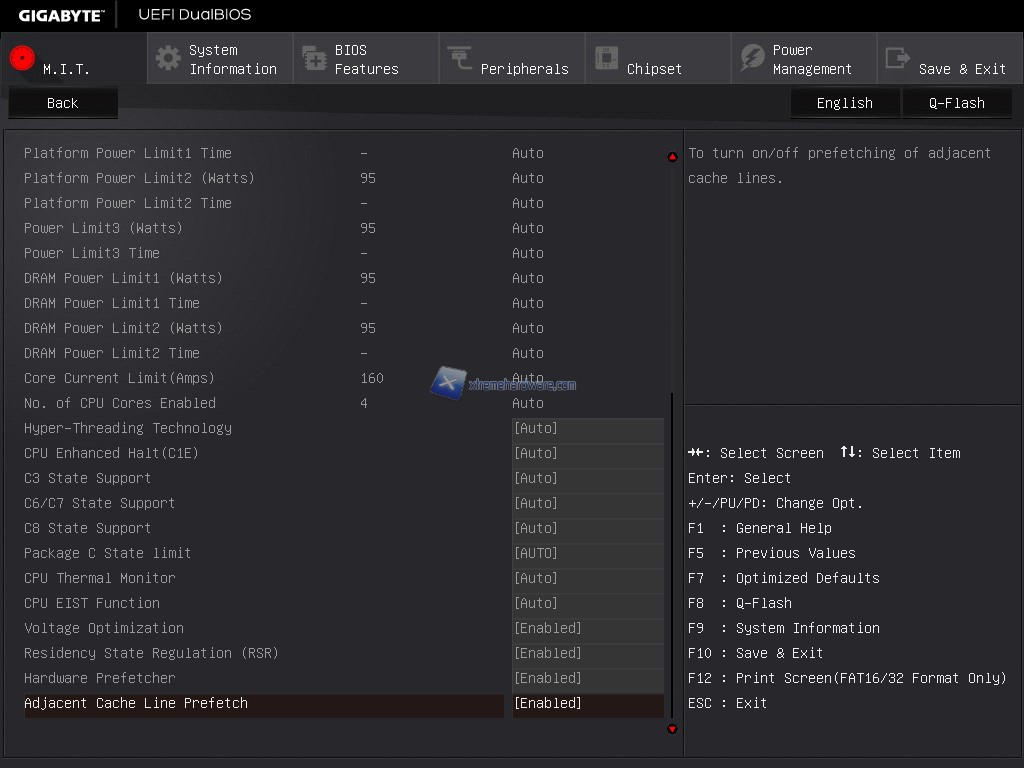Click the System Information gear icon
Image resolution: width=1024 pixels, height=768 pixels.
click(x=168, y=58)
